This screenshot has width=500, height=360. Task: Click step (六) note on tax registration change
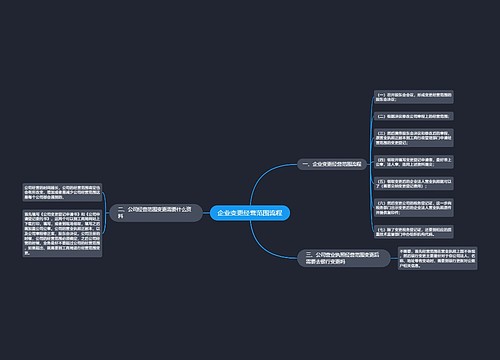(x=413, y=208)
